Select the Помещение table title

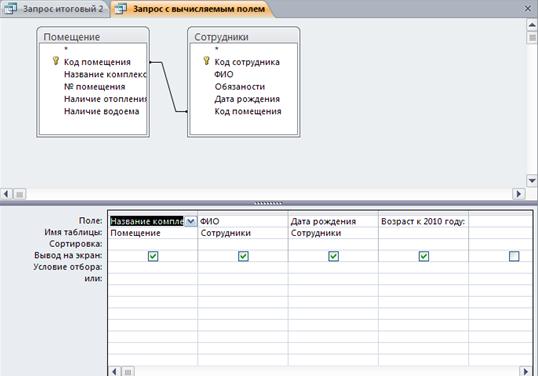72,37
